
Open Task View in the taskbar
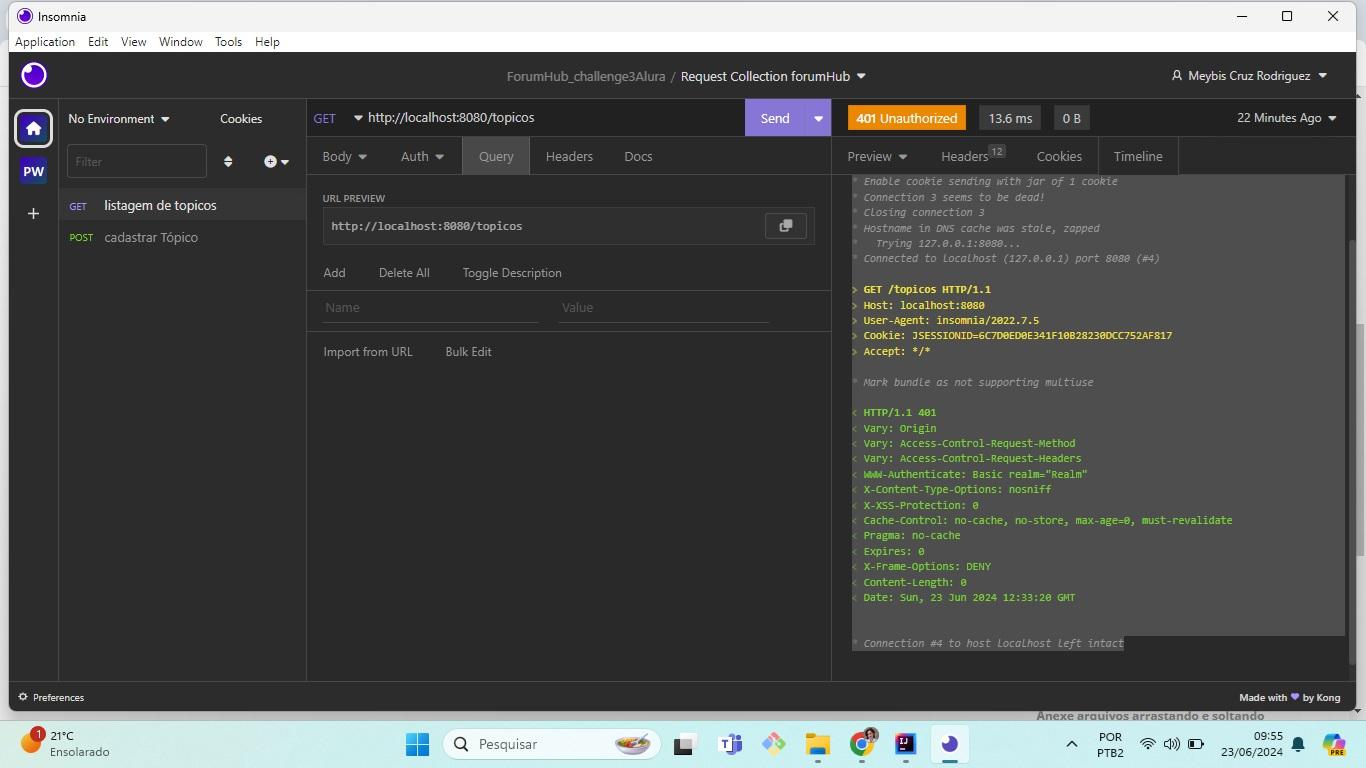click(x=684, y=744)
